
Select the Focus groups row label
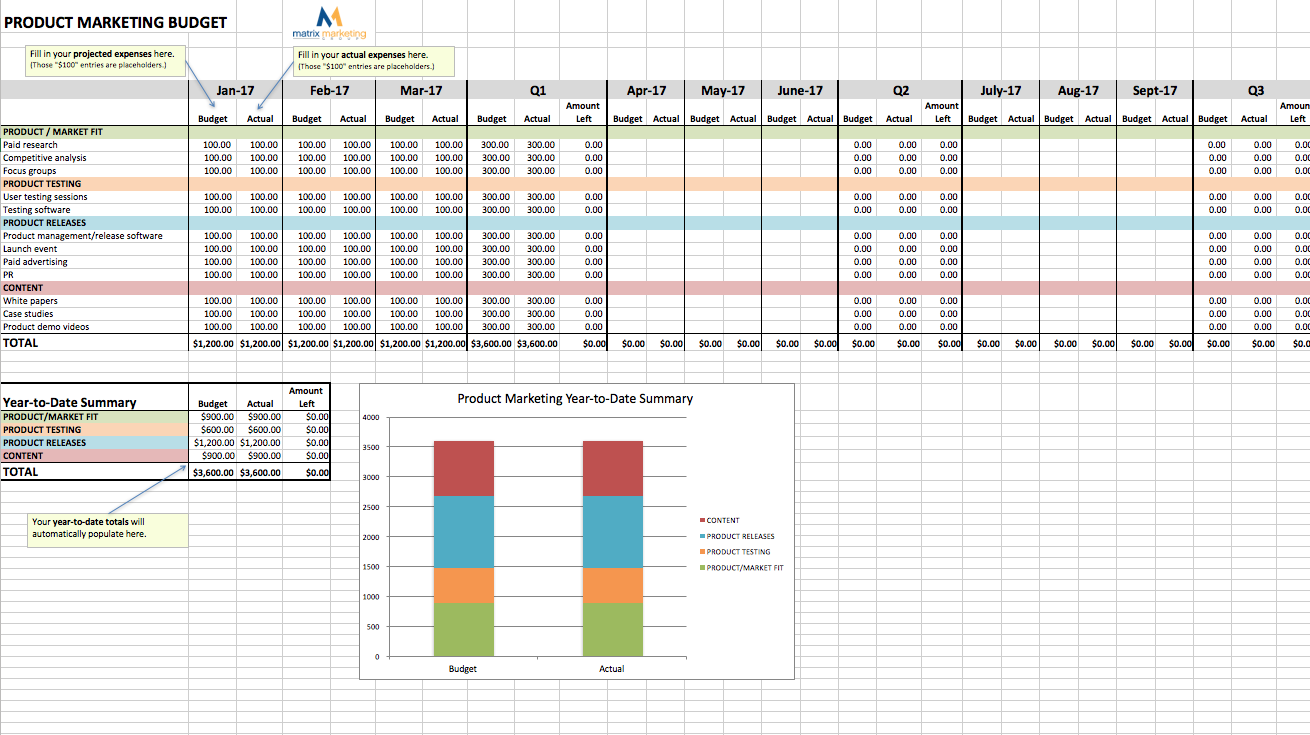(30, 171)
